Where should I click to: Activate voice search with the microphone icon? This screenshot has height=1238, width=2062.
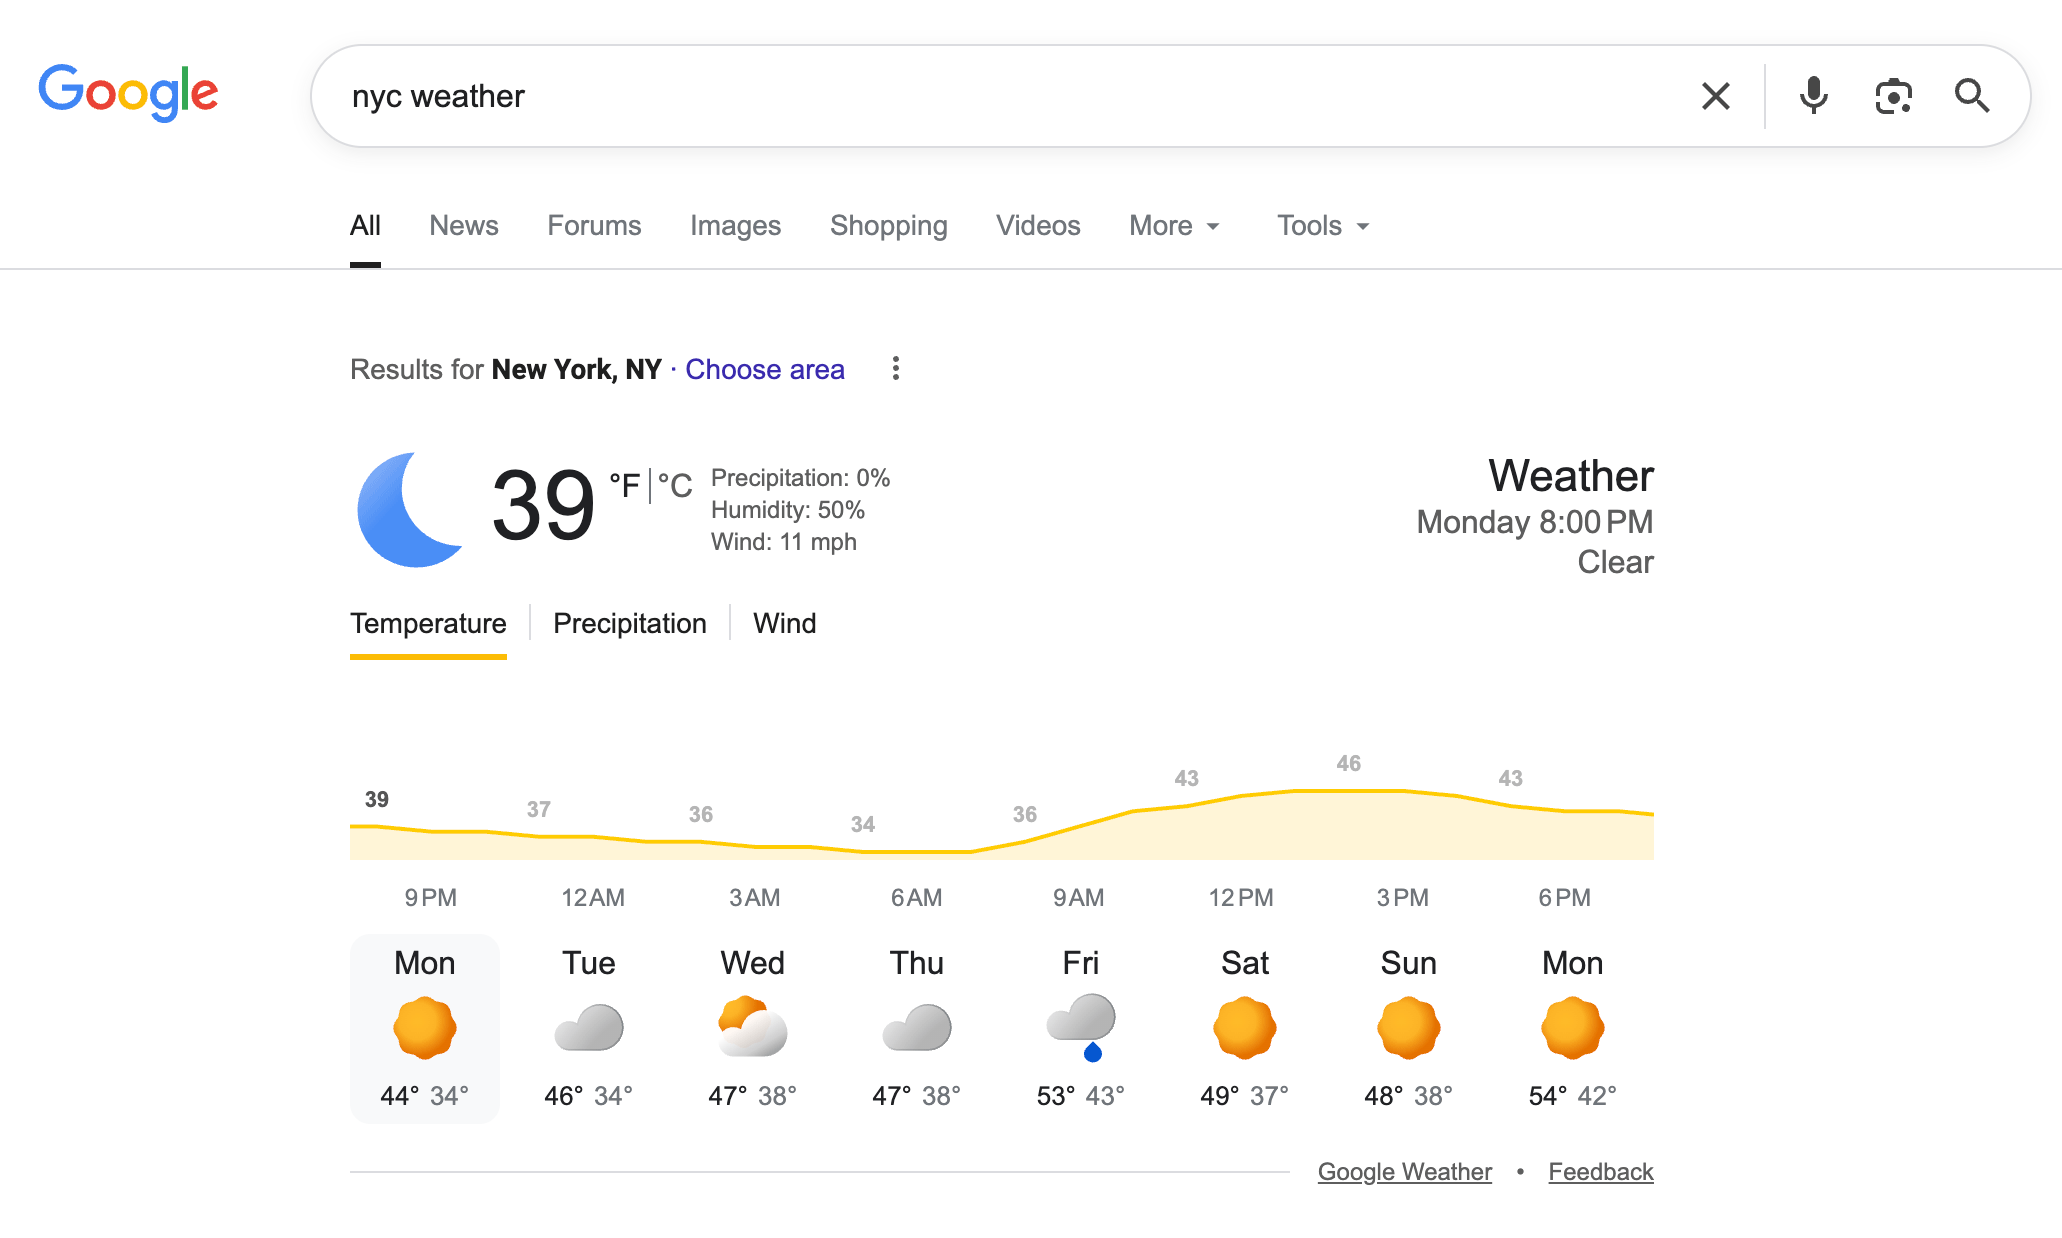1813,95
